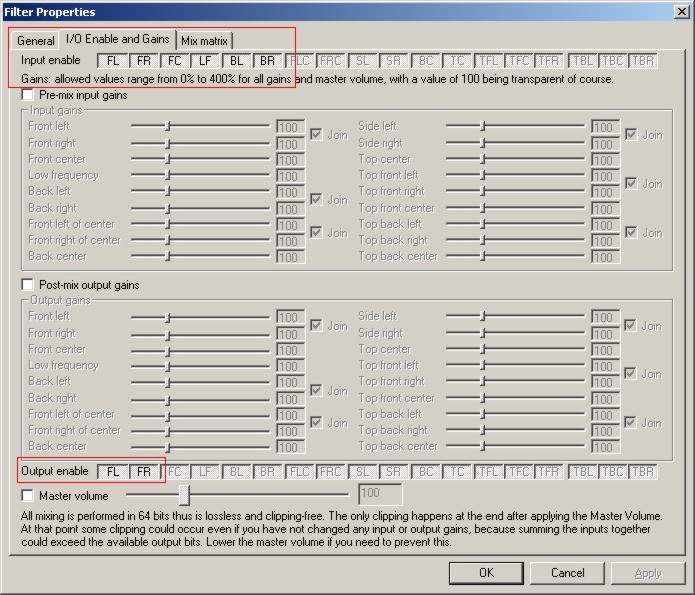Open the Mix matrix tab
This screenshot has height=595, width=695.
click(205, 41)
